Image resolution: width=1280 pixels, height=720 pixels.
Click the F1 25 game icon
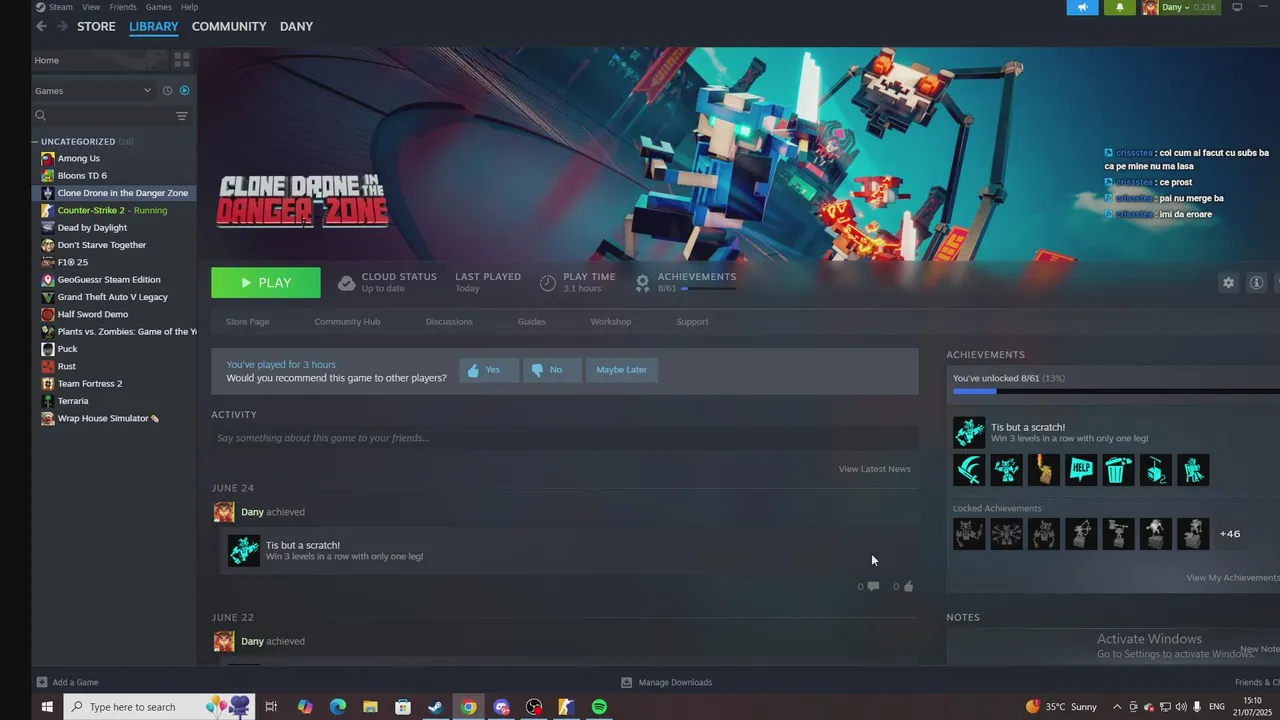click(47, 262)
